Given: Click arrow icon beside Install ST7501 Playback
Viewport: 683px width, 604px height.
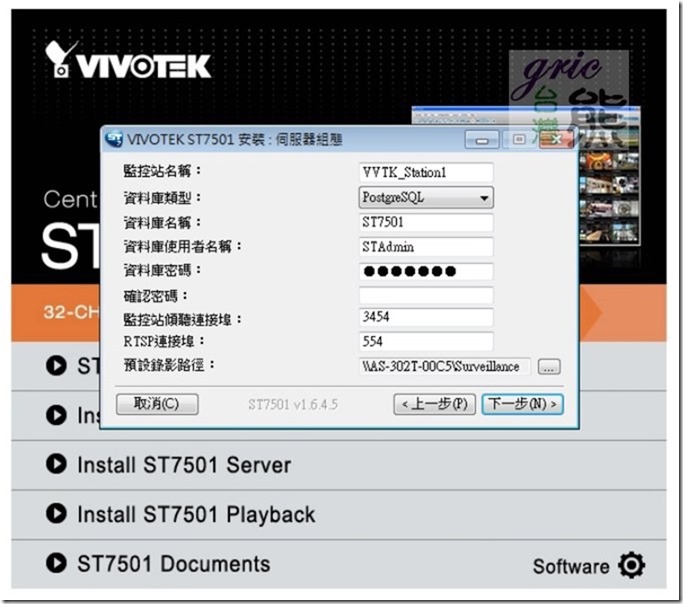Looking at the screenshot, I should (x=56, y=513).
